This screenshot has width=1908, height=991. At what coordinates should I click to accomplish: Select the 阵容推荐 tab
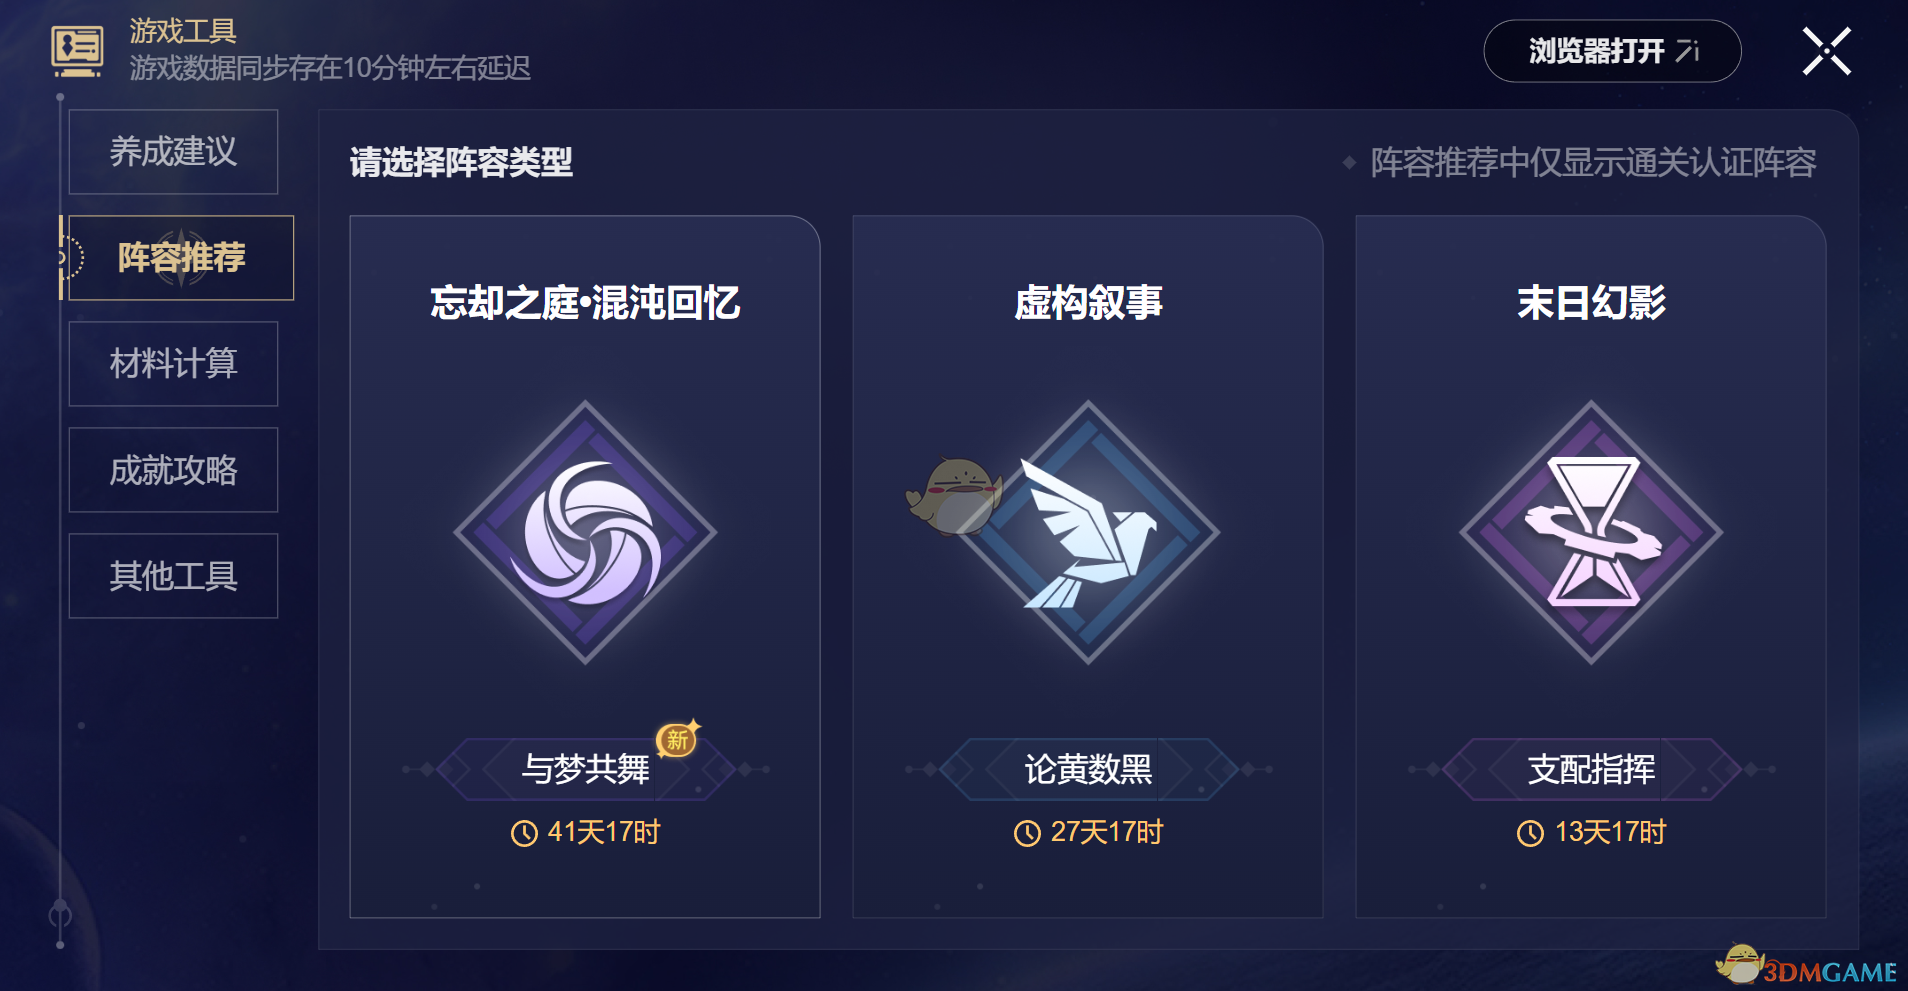(181, 258)
